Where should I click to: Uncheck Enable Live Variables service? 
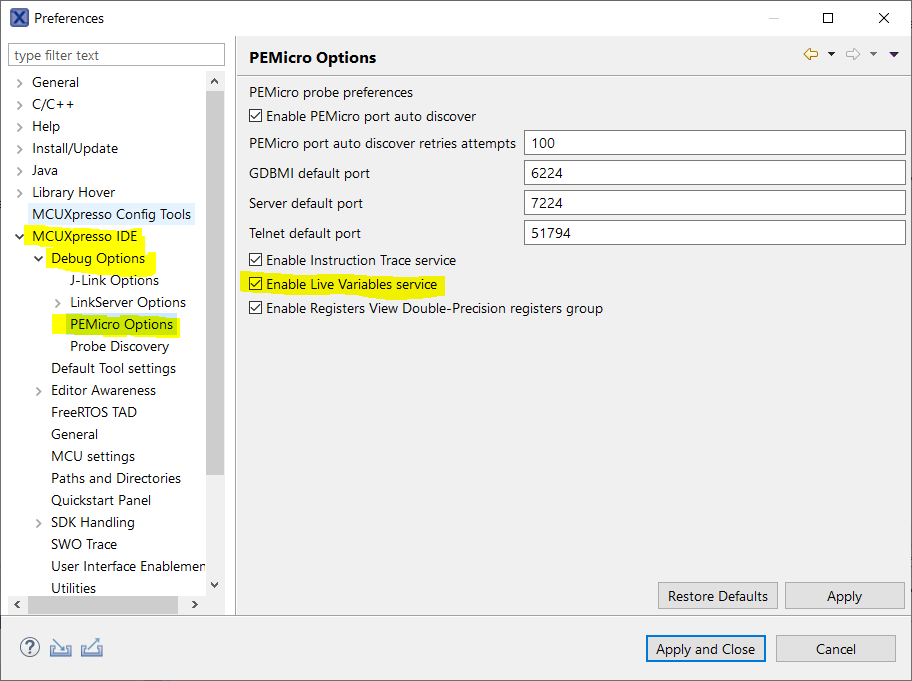click(x=256, y=284)
